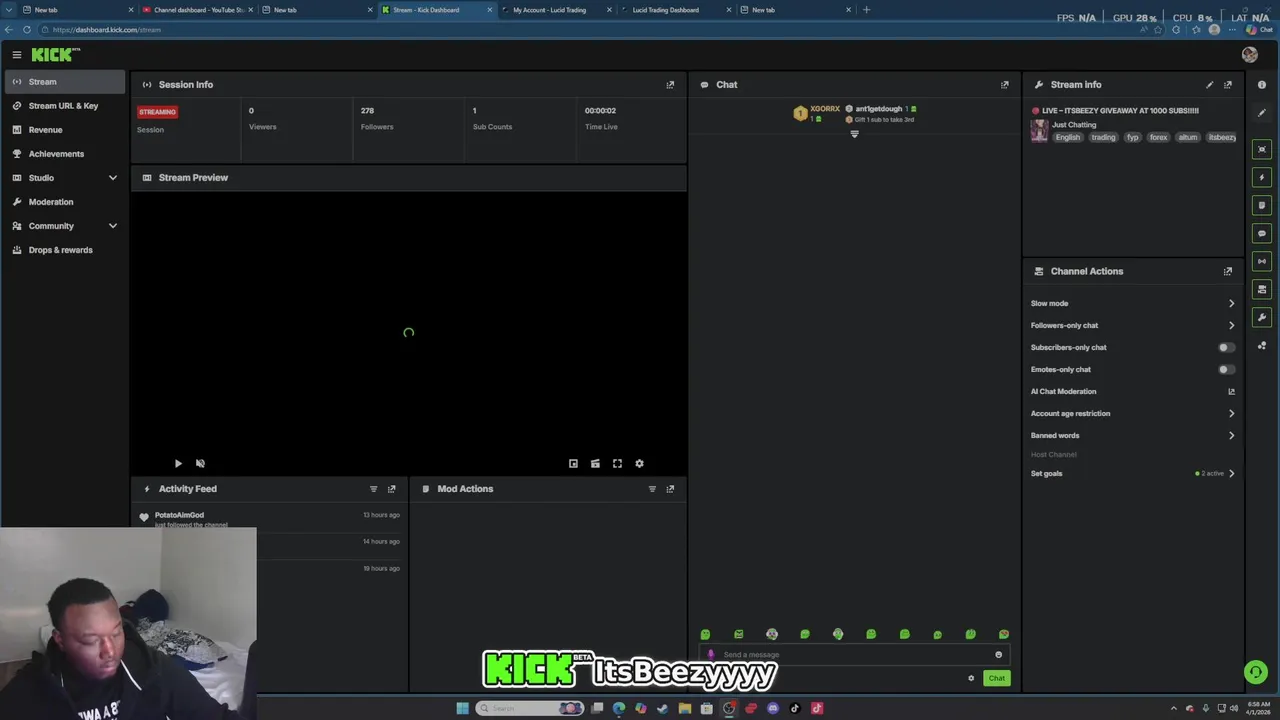The height and width of the screenshot is (720, 1280).
Task: Expand Account age restriction options
Action: (x=1231, y=413)
